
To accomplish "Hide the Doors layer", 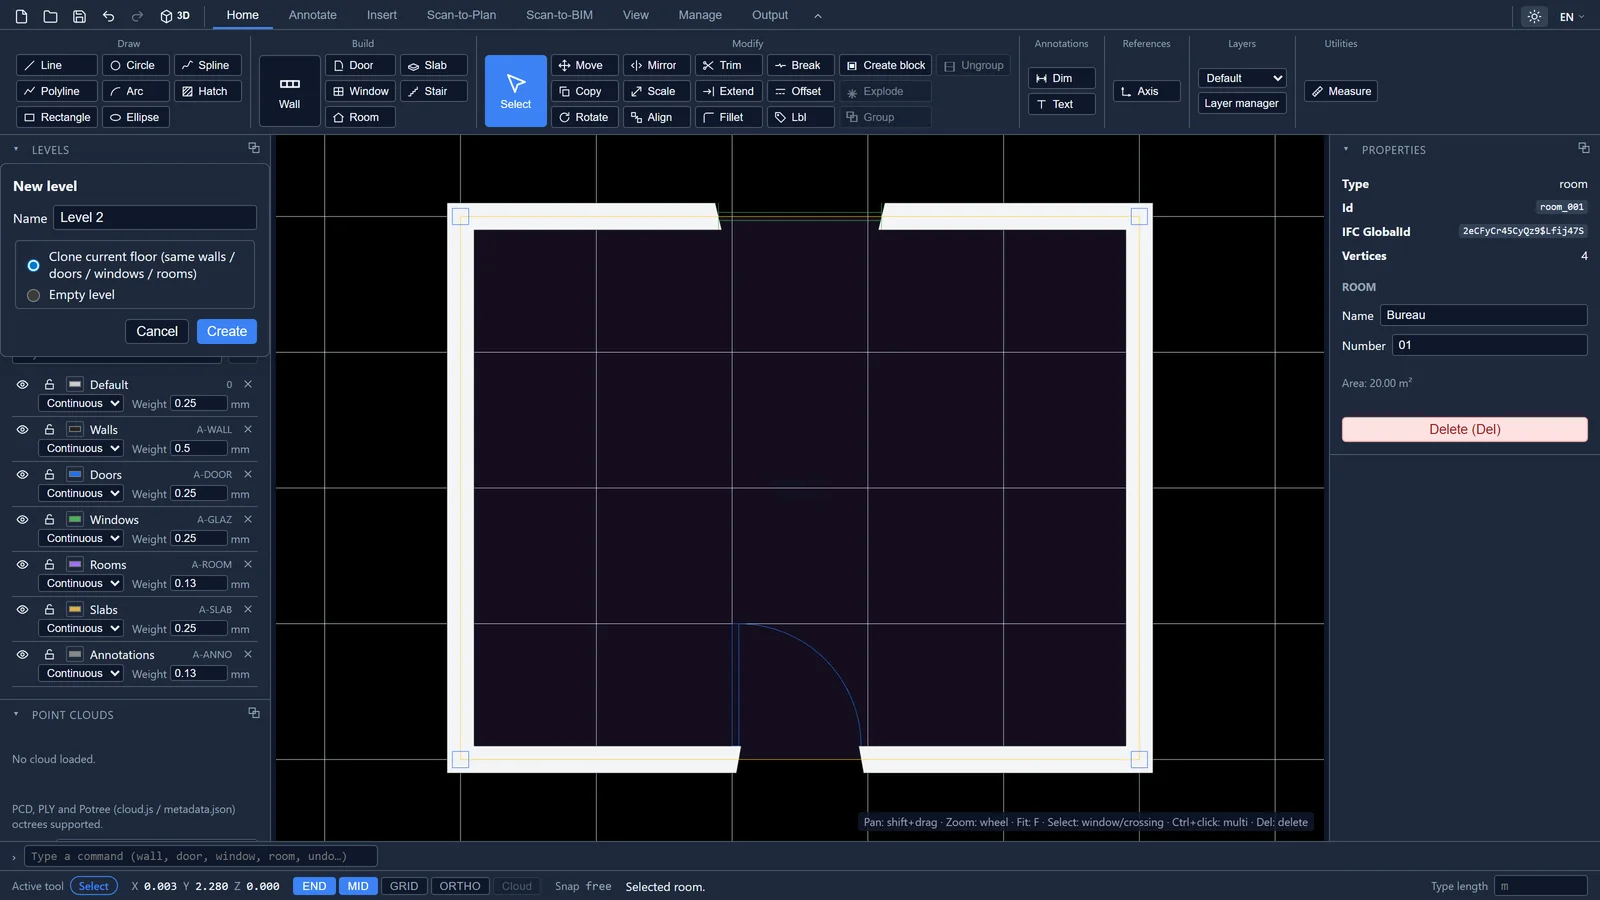I will click(x=22, y=474).
